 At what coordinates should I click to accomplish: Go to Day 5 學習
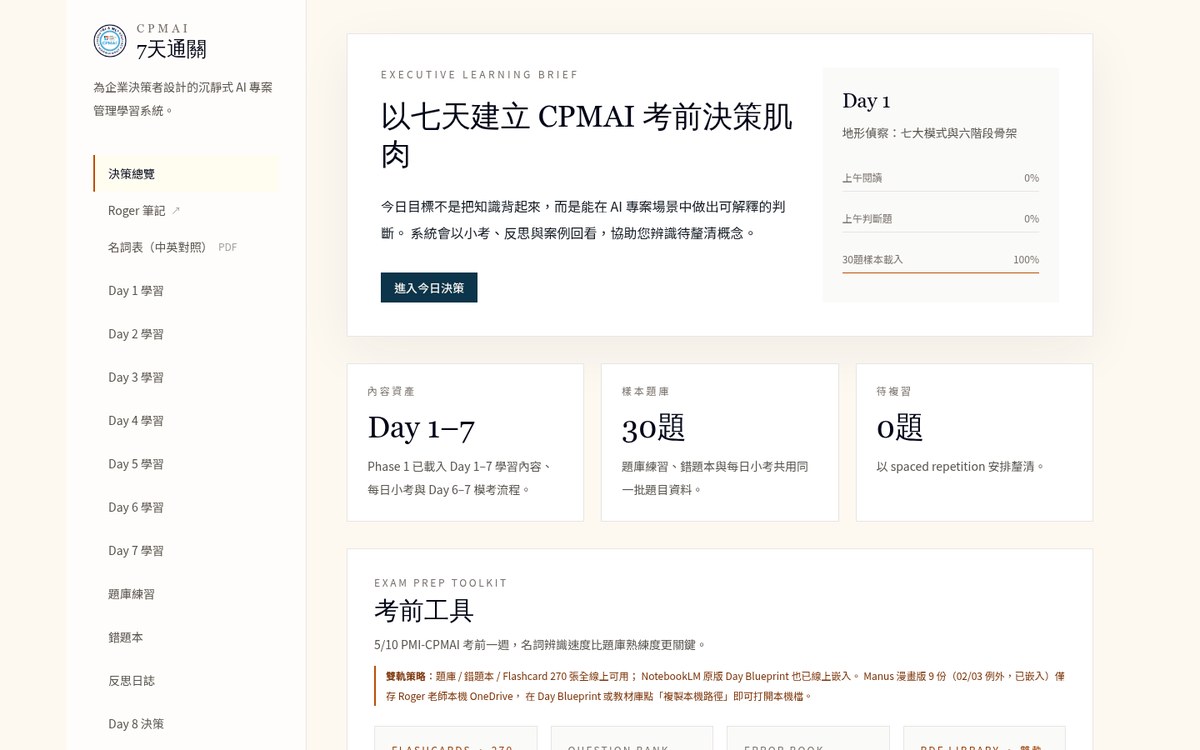tap(186, 464)
